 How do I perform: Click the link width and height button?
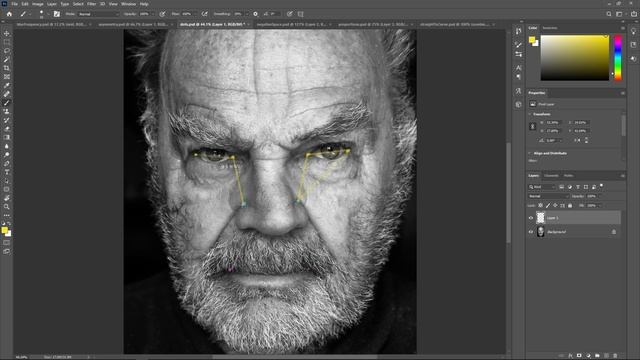[x=533, y=127]
